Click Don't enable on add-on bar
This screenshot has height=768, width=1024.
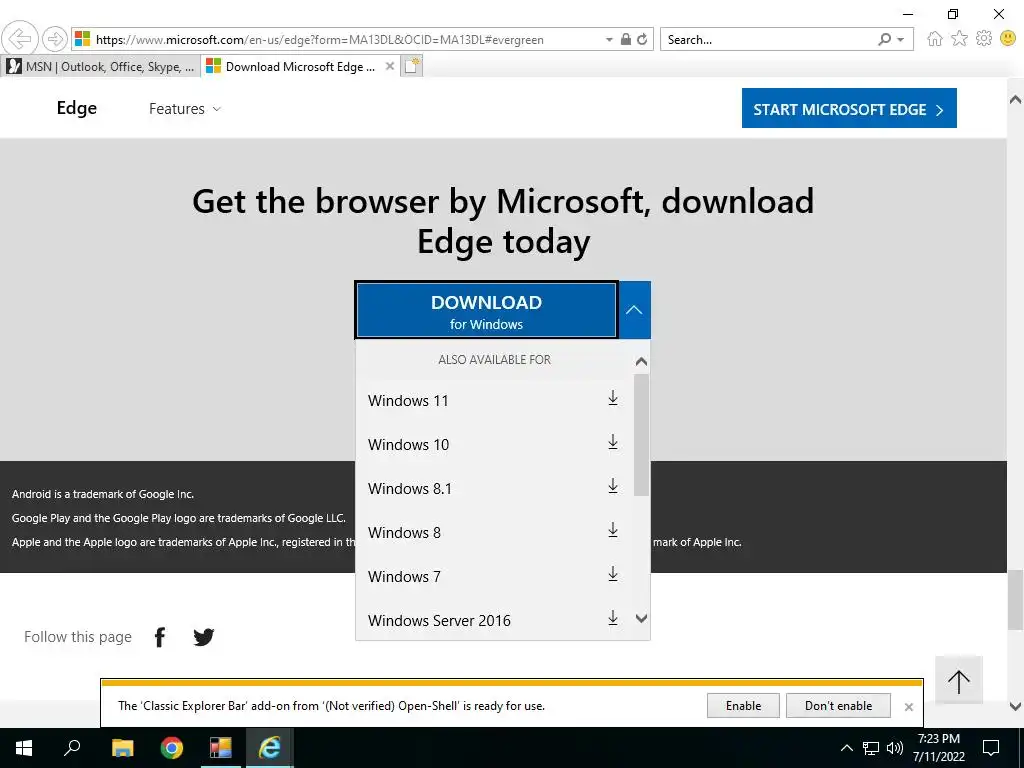[x=839, y=706]
